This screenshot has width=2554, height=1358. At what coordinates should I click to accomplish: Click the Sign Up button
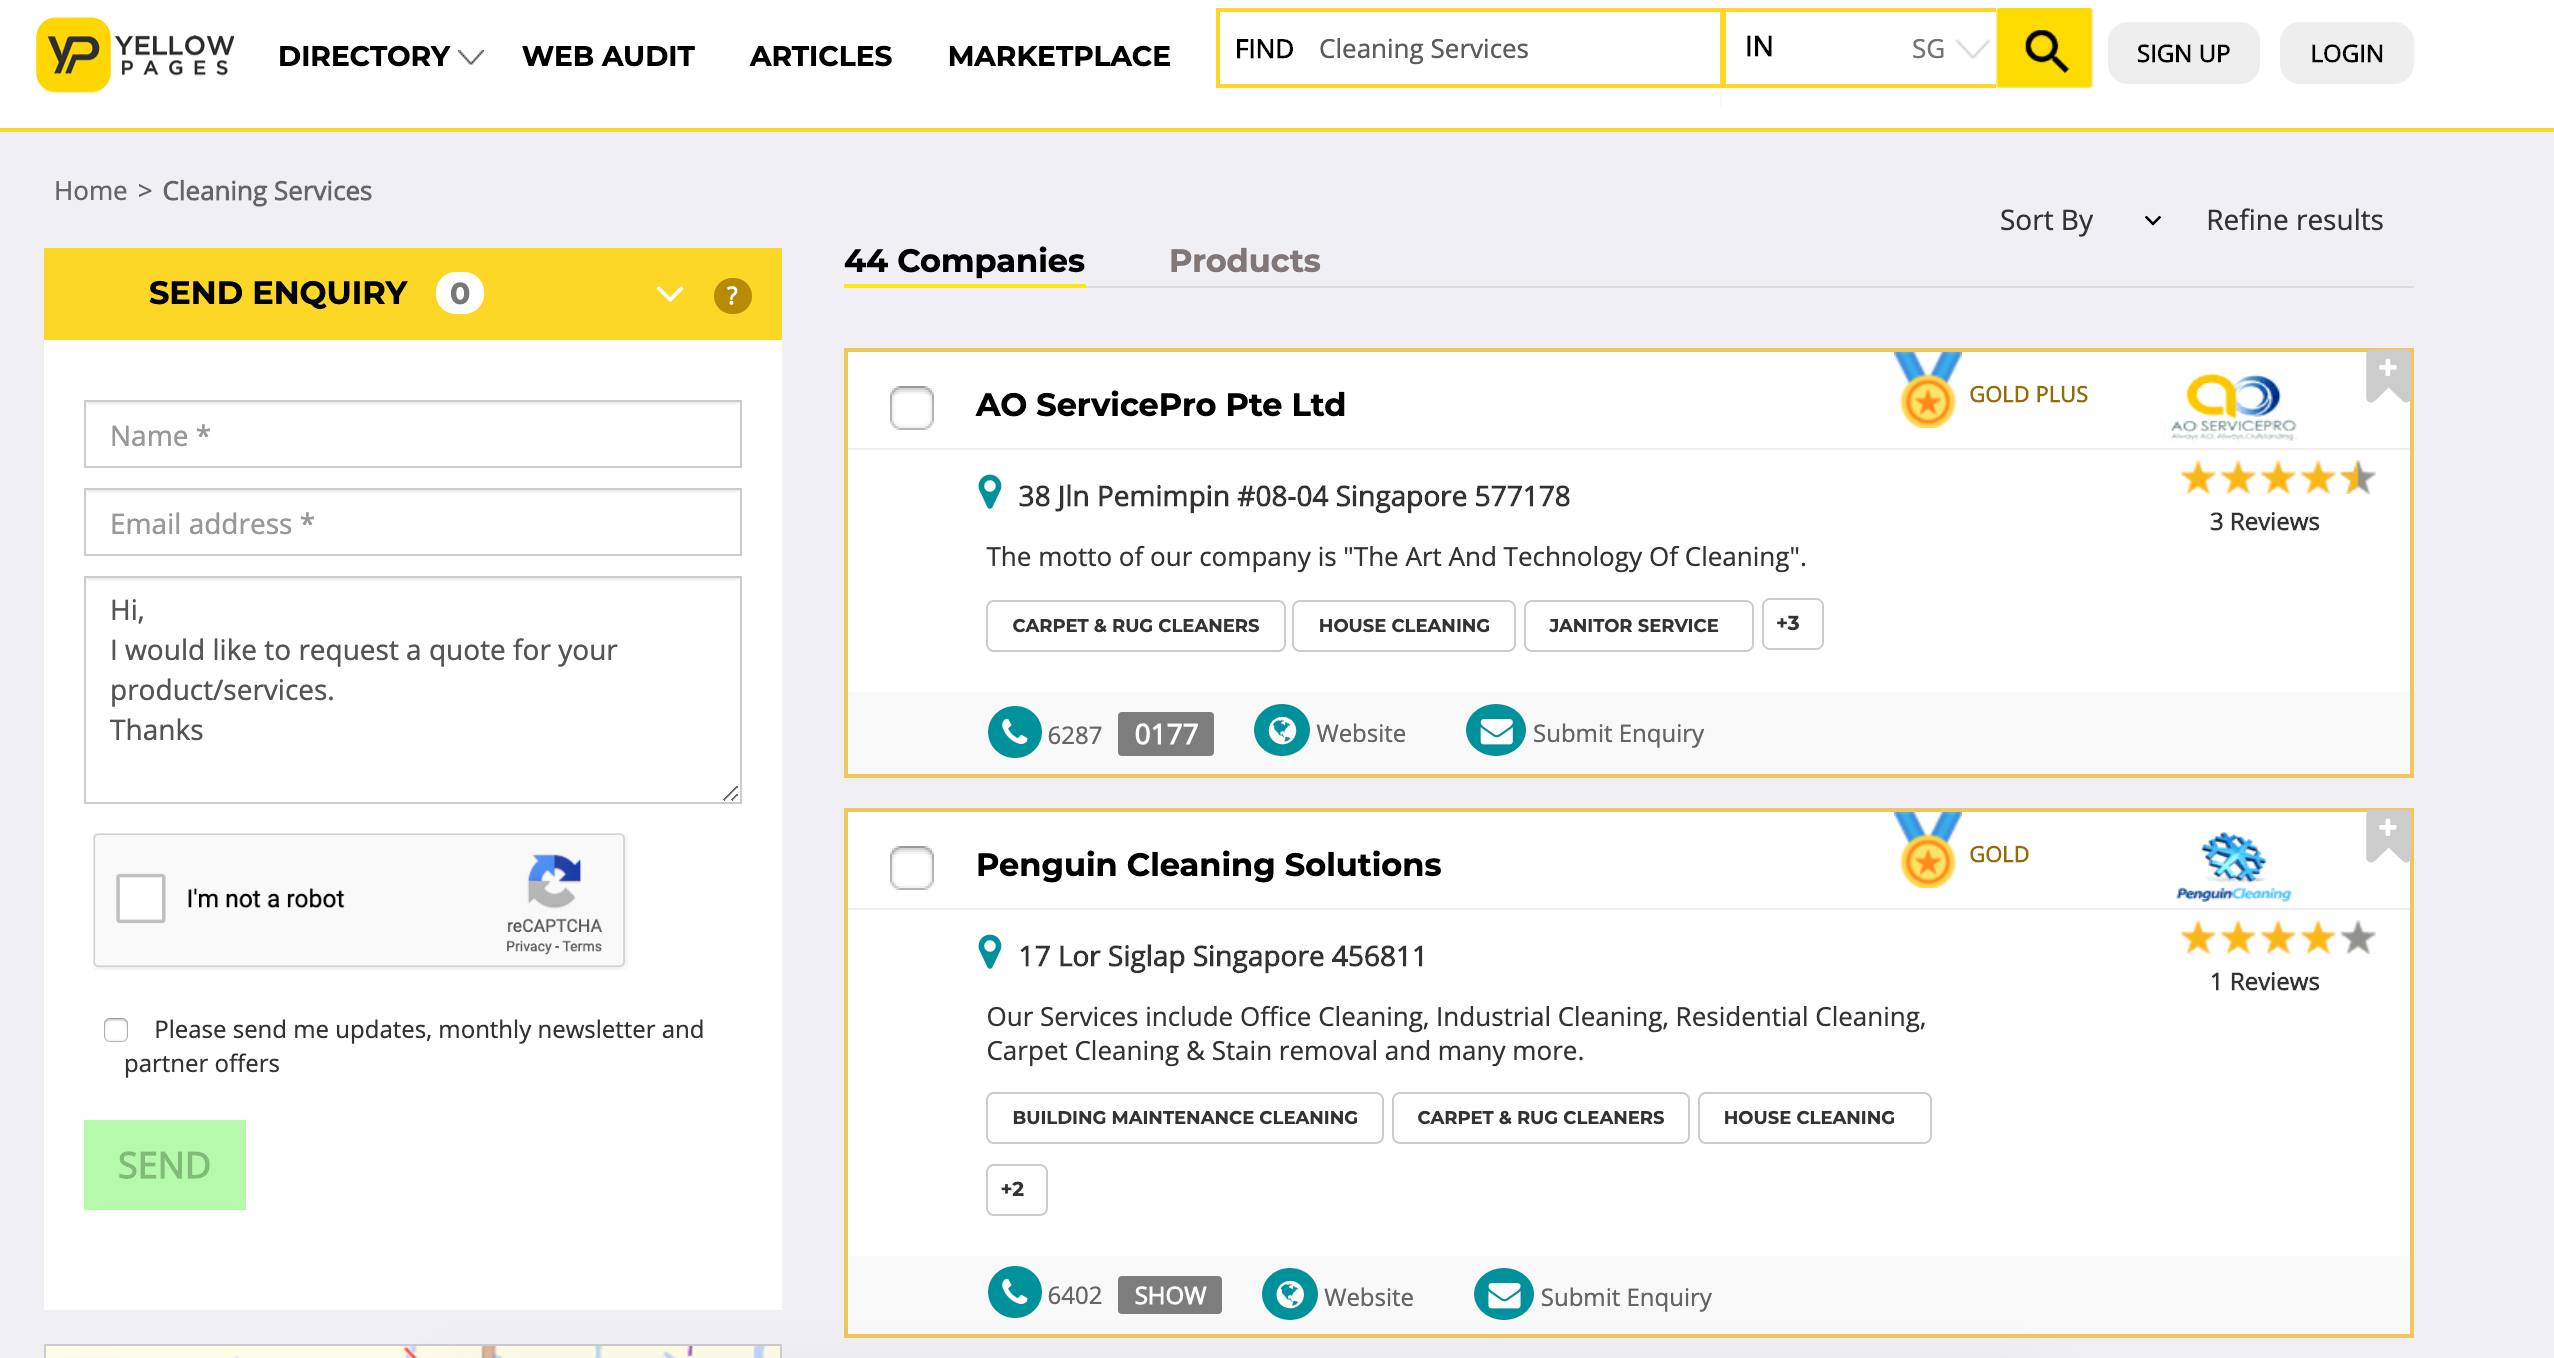2182,54
